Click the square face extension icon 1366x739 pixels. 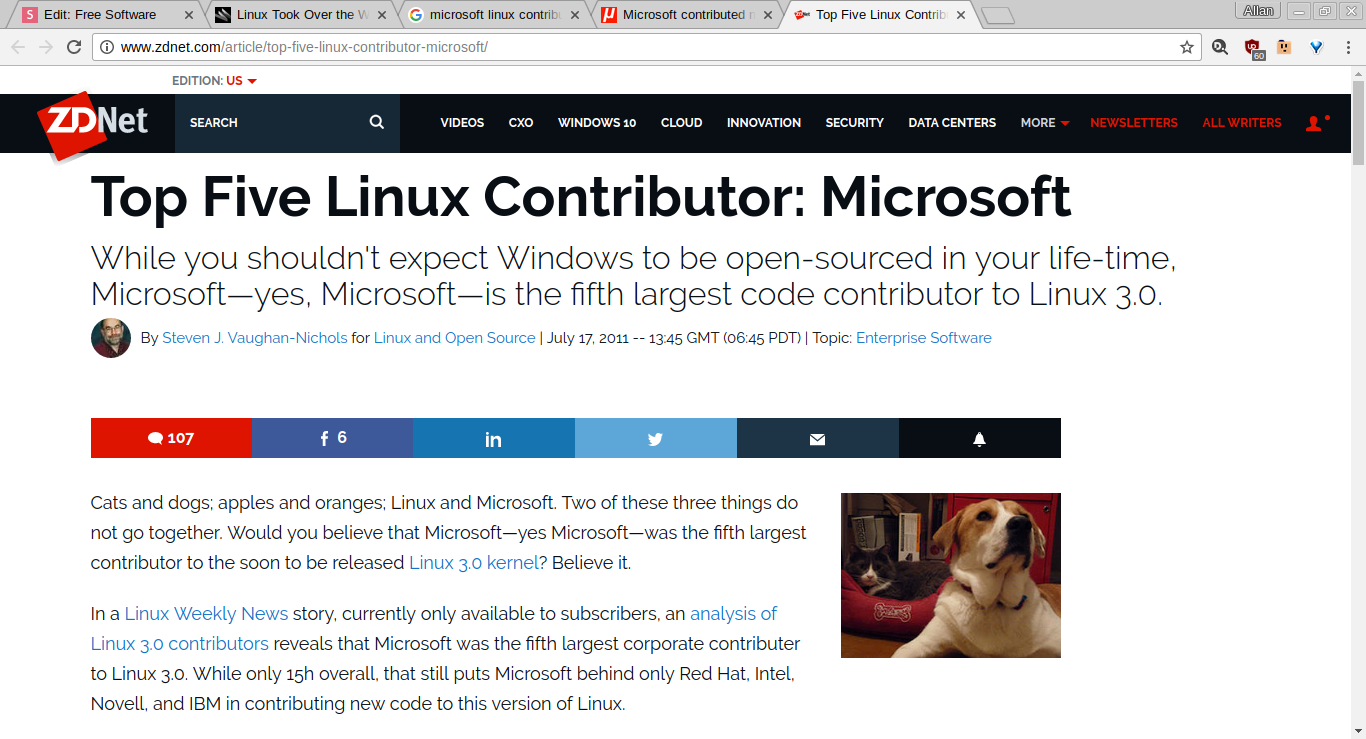(x=1284, y=47)
